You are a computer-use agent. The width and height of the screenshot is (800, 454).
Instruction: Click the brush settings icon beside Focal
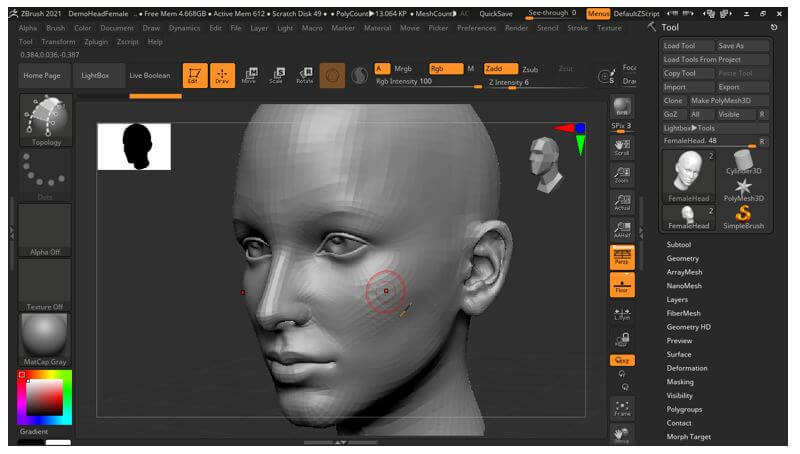(x=606, y=77)
